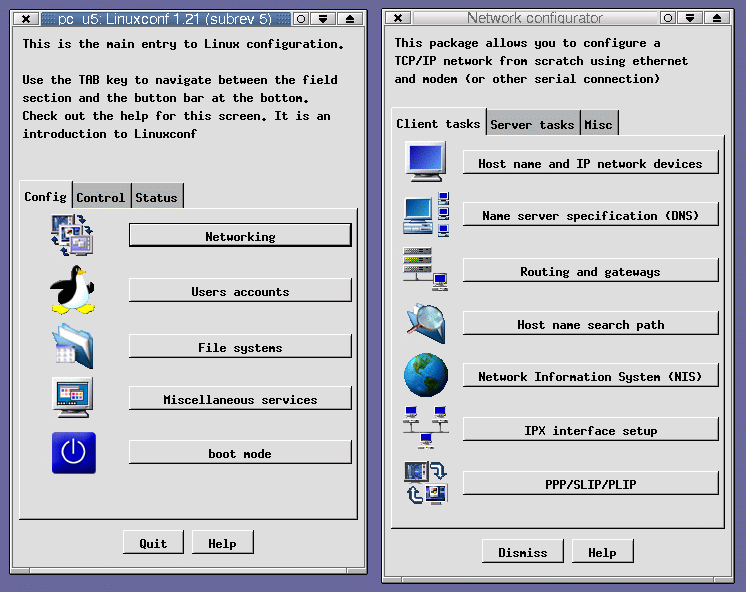Open Users accounts configuration
The width and height of the screenshot is (746, 592).
click(240, 291)
